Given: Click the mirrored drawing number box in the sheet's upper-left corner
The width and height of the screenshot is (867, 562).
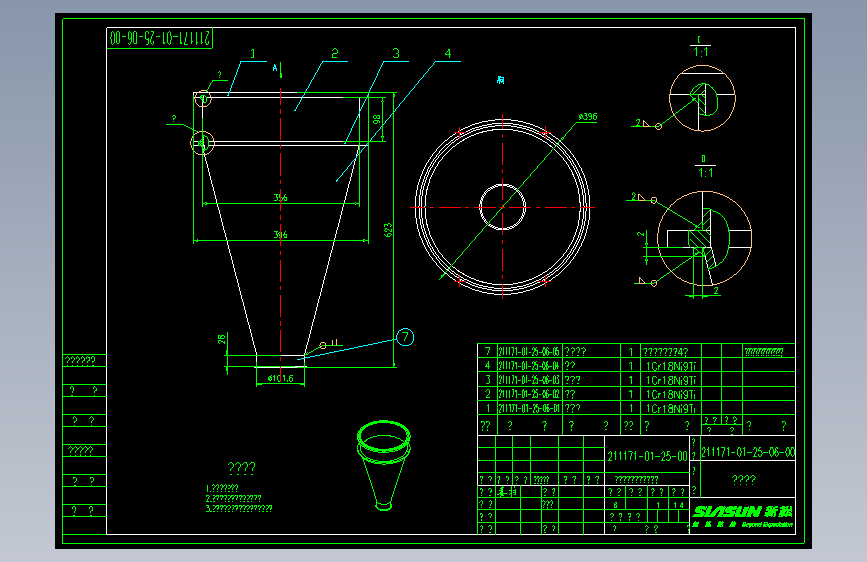Looking at the screenshot, I should (x=160, y=38).
